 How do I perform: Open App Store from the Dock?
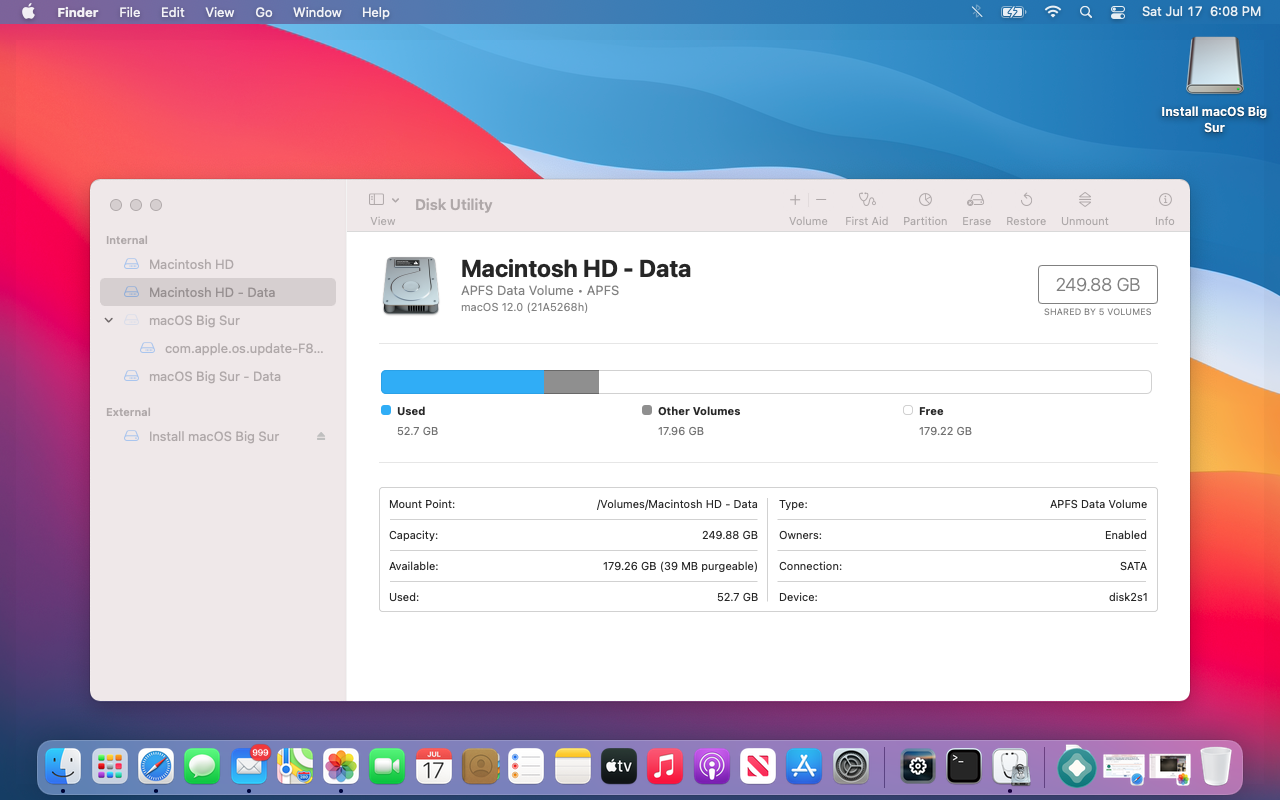(x=804, y=767)
